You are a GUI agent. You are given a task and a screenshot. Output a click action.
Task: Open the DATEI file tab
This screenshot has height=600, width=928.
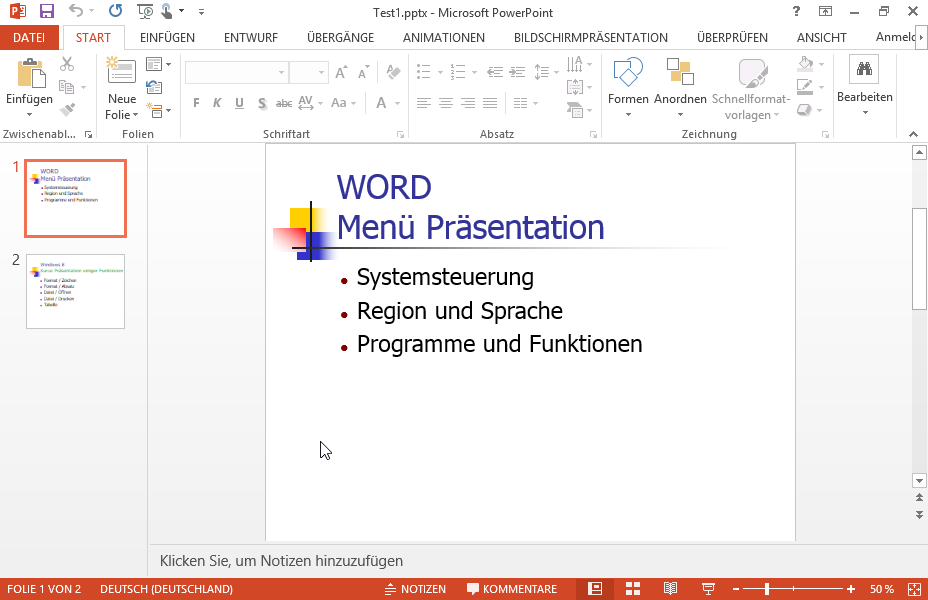29,37
